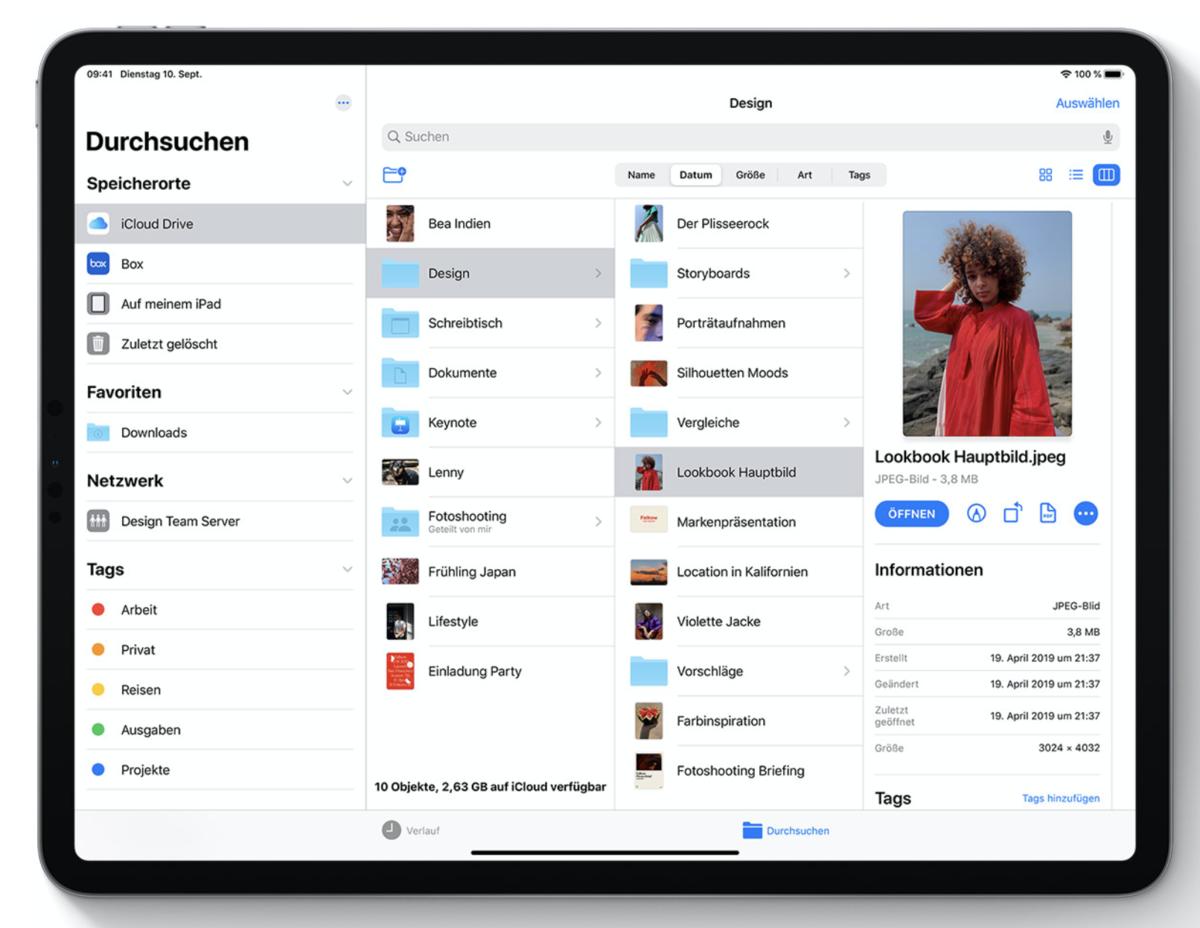Select the Markenpräsentation file

(739, 522)
